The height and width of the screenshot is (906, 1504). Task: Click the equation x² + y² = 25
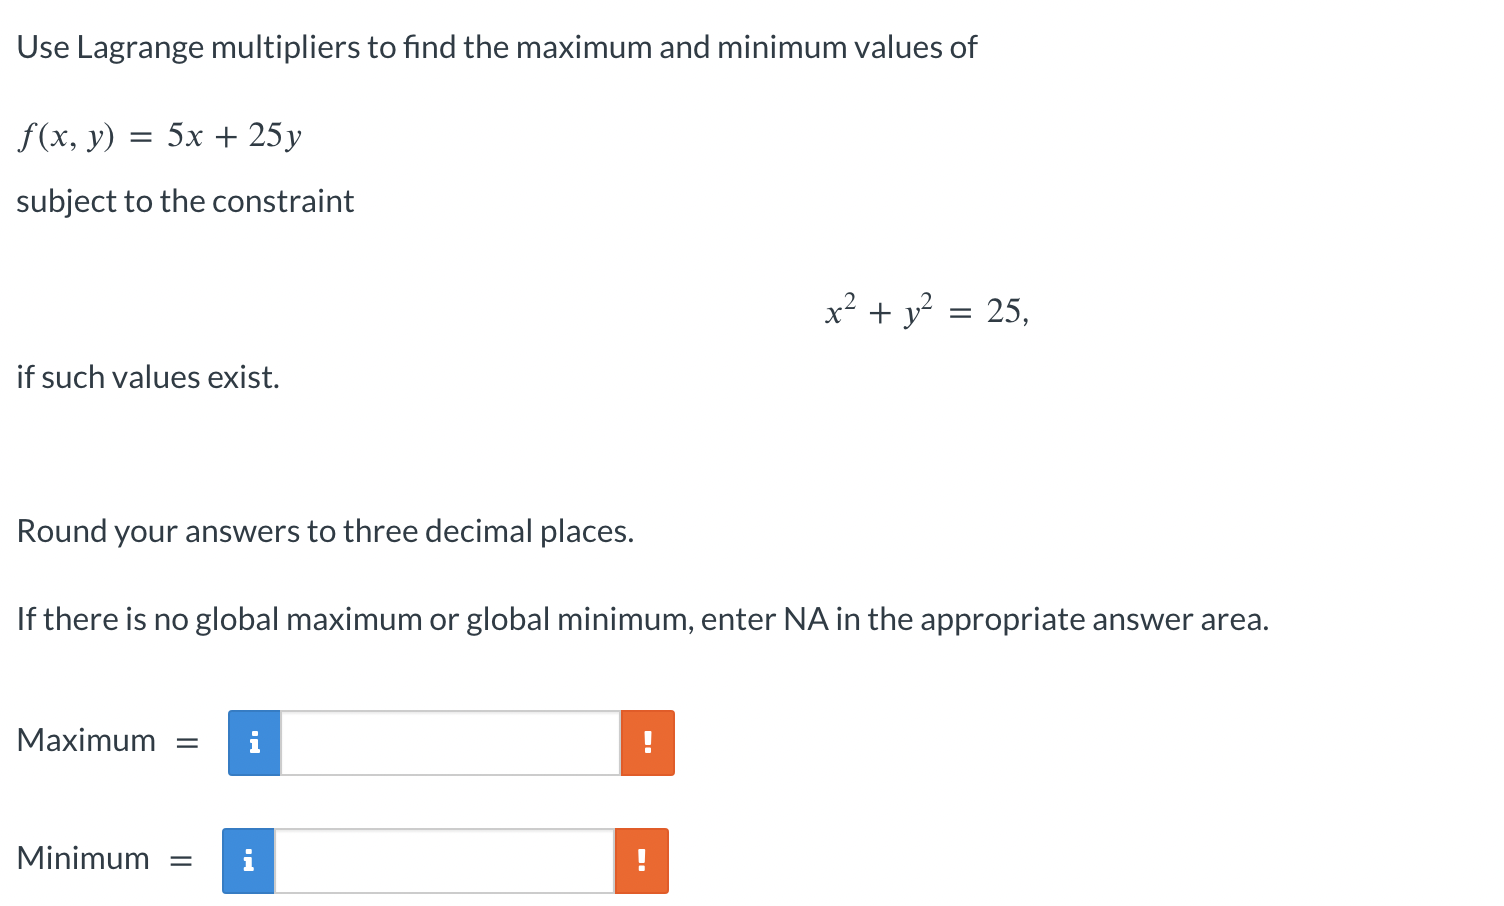[925, 310]
